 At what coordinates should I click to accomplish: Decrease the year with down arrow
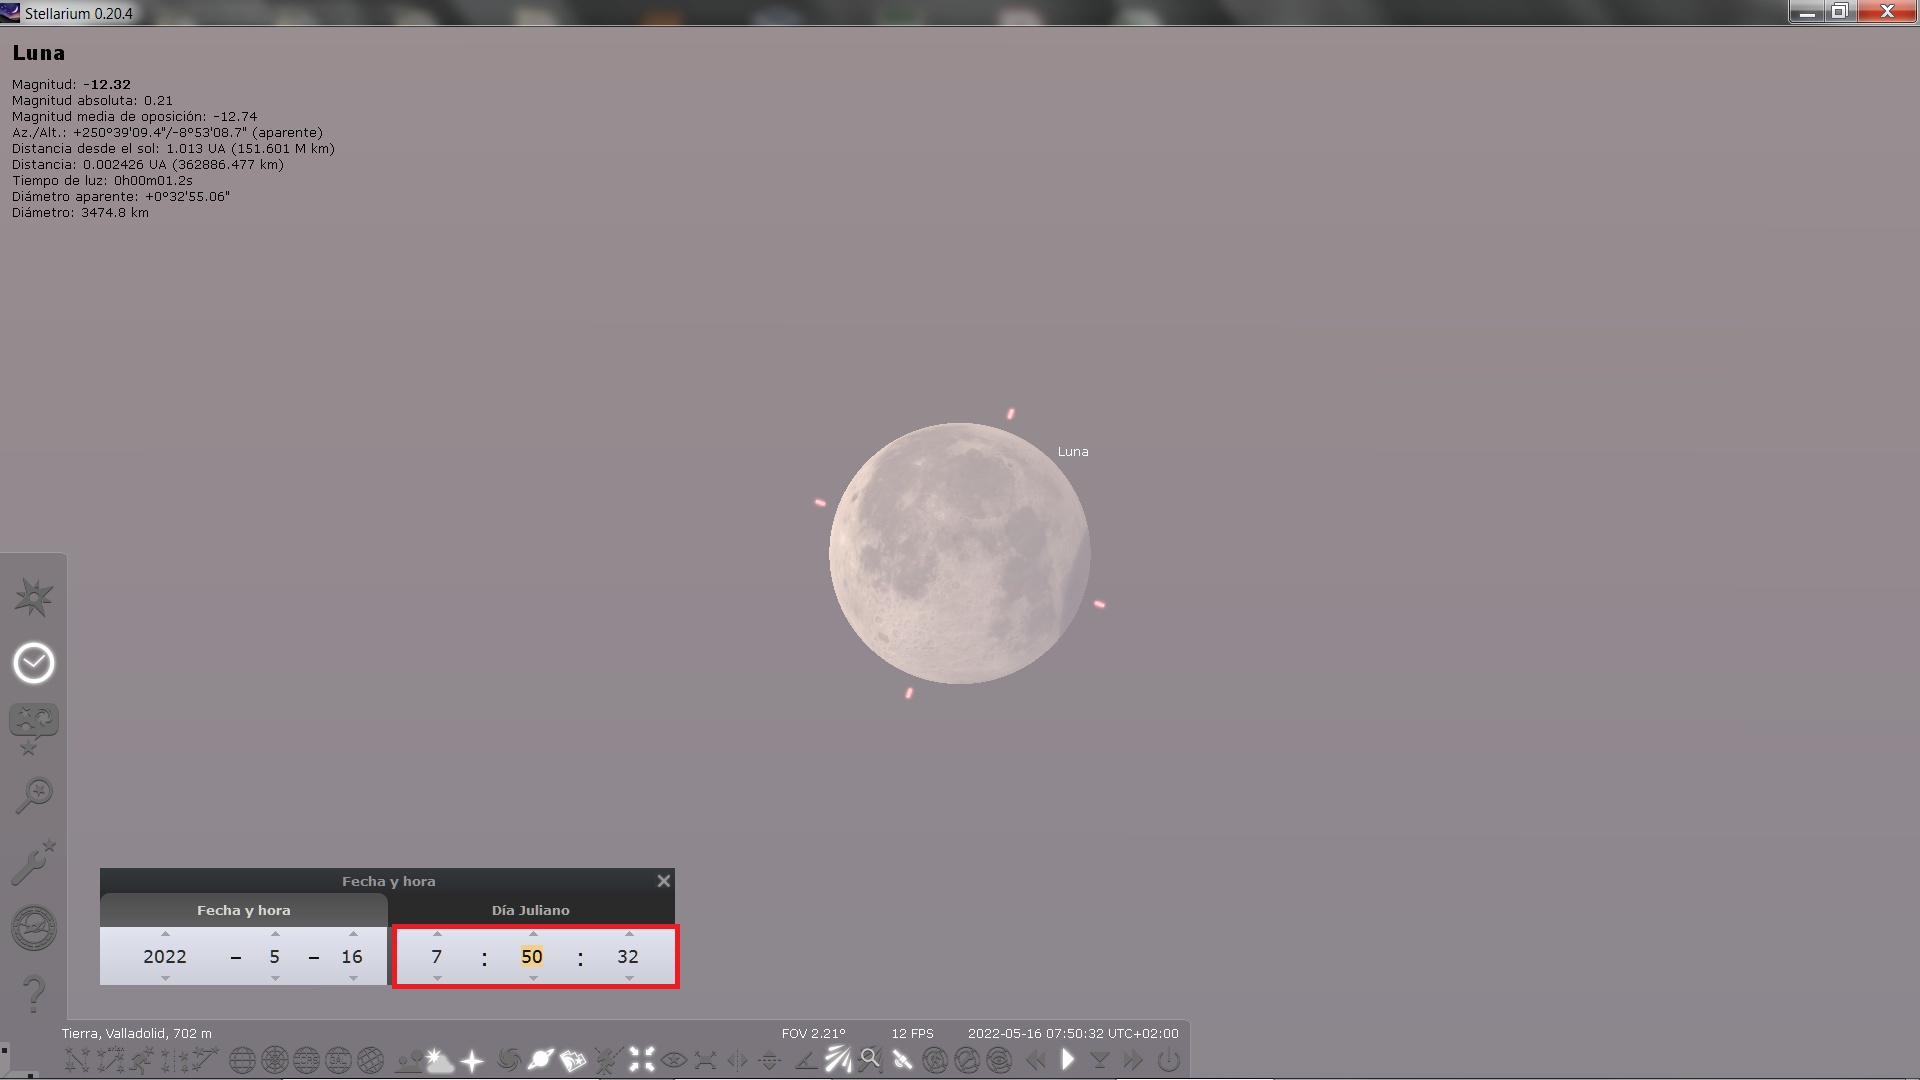coord(165,978)
